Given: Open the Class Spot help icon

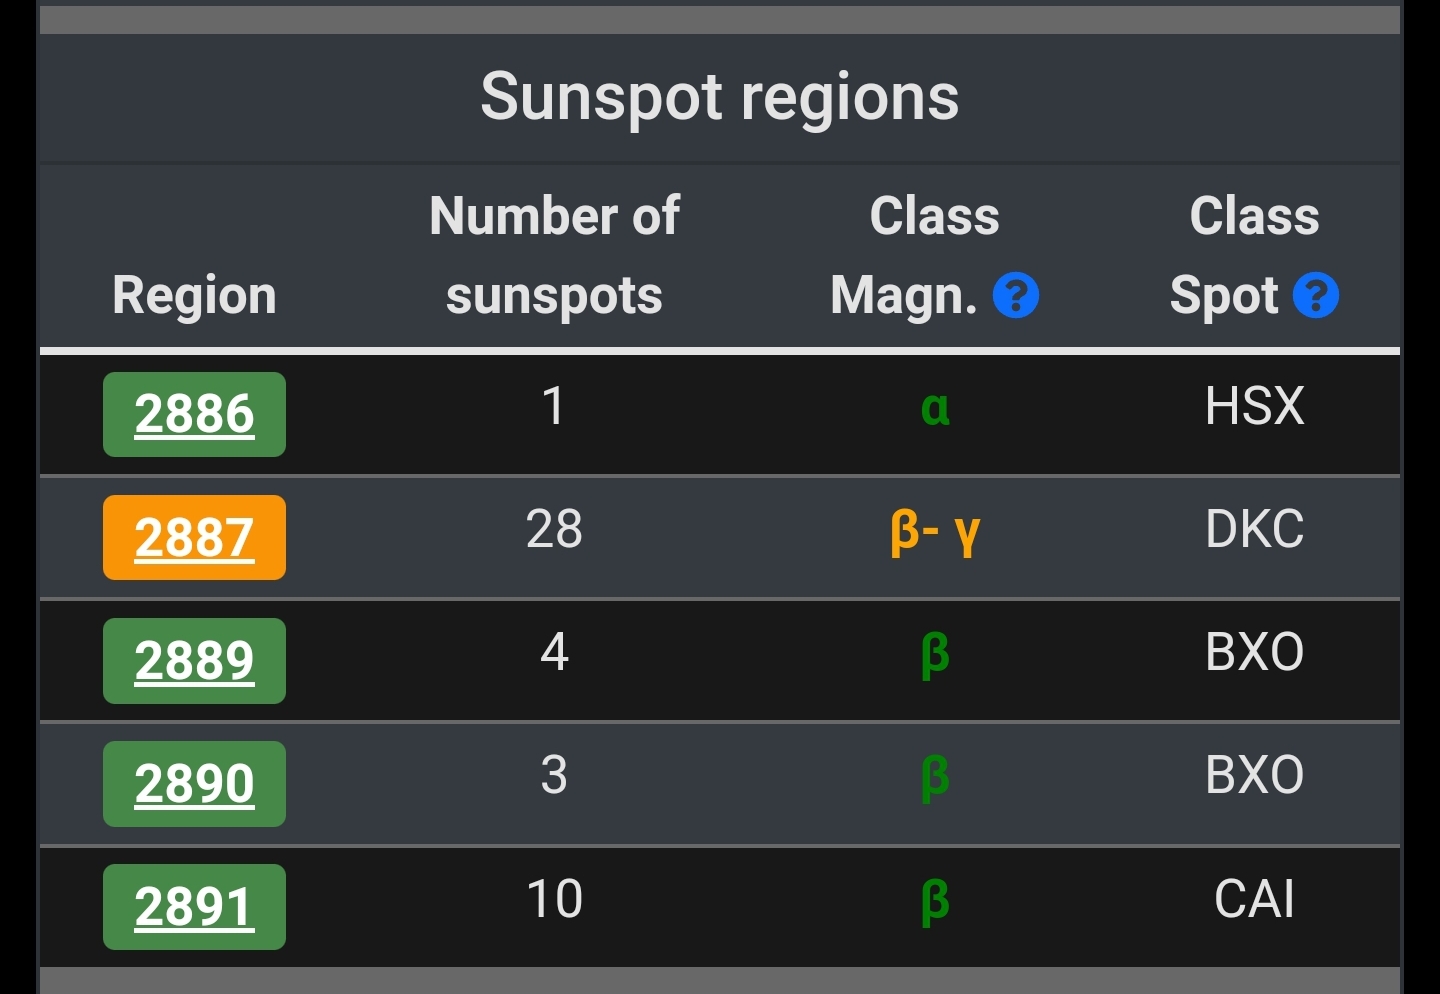Looking at the screenshot, I should [x=1316, y=296].
